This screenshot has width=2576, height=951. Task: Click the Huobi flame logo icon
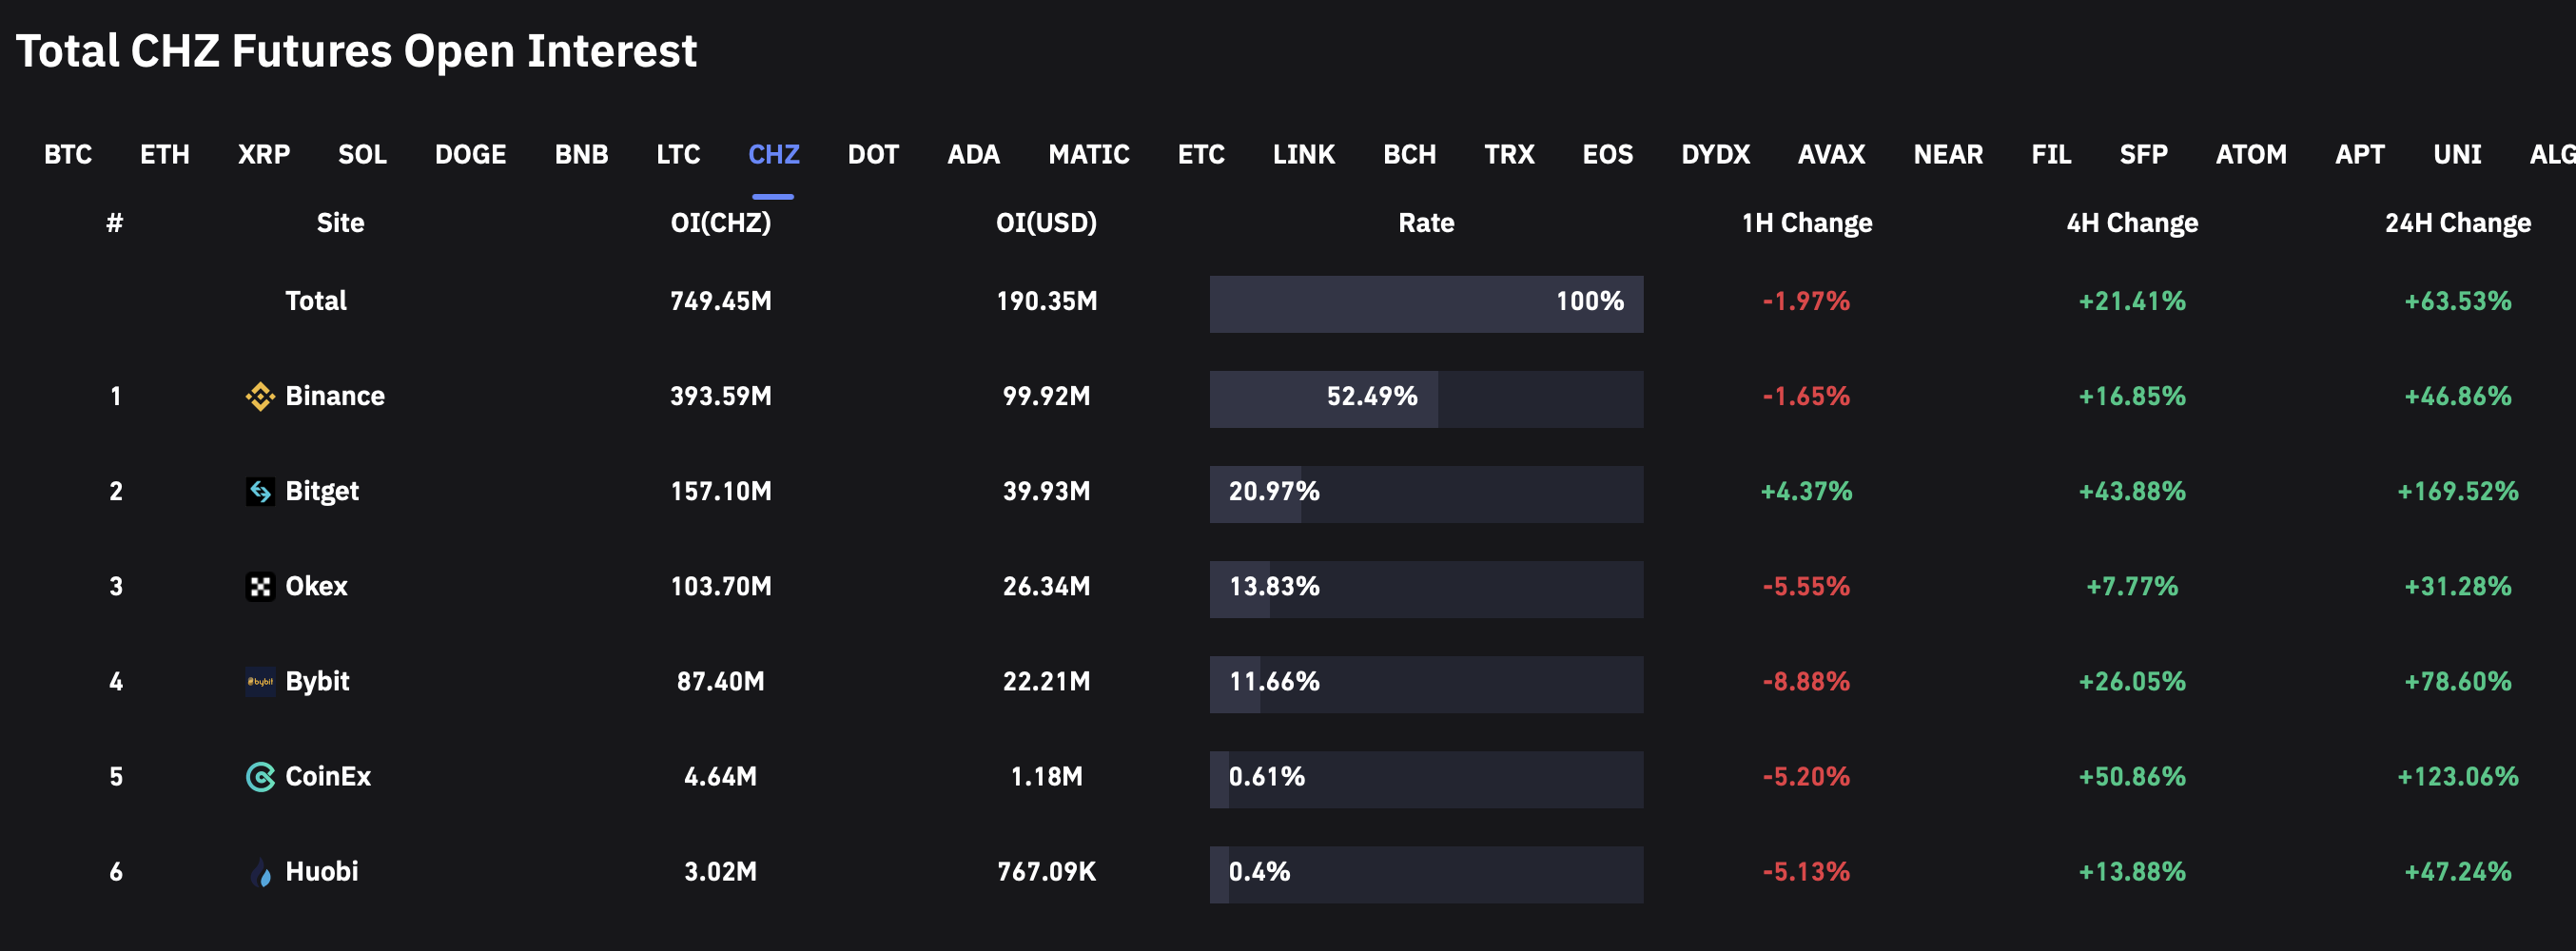(260, 872)
